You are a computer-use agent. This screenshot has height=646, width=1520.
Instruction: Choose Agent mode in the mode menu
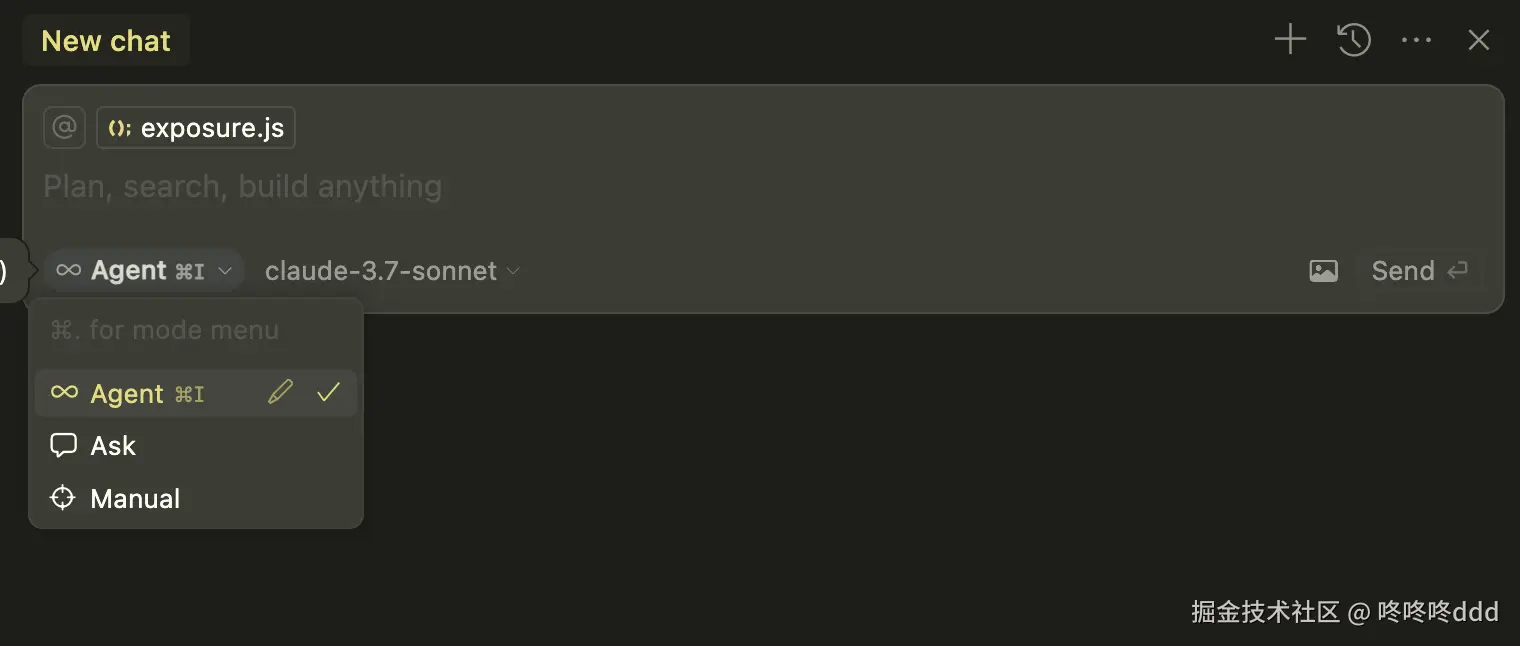127,394
